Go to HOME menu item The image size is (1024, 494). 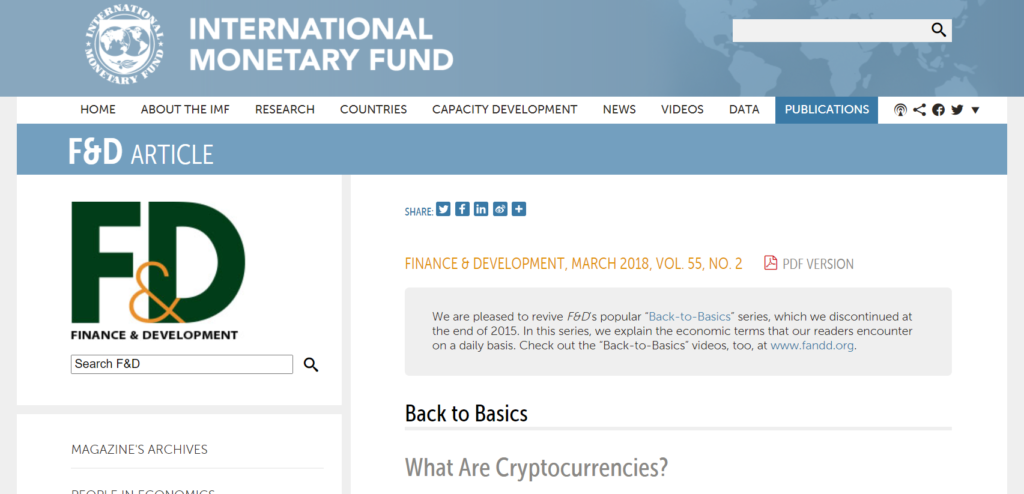coord(98,110)
